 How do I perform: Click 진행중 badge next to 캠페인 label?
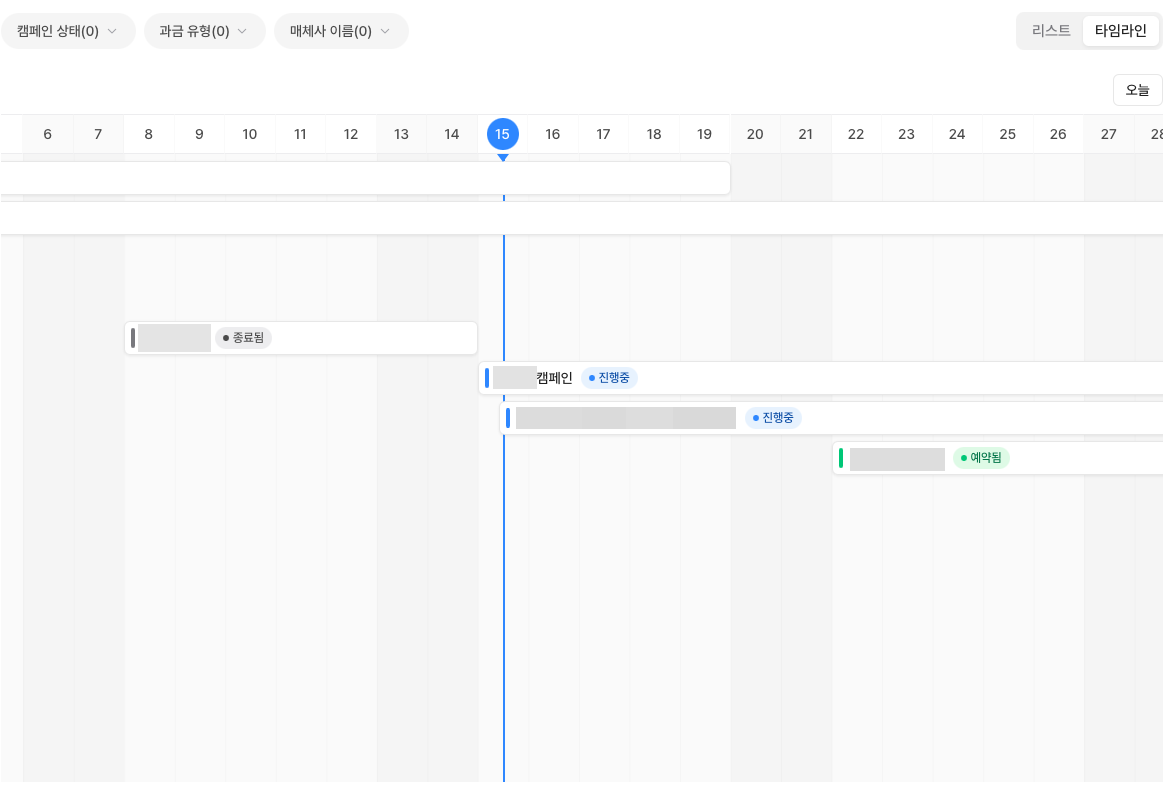coord(609,378)
